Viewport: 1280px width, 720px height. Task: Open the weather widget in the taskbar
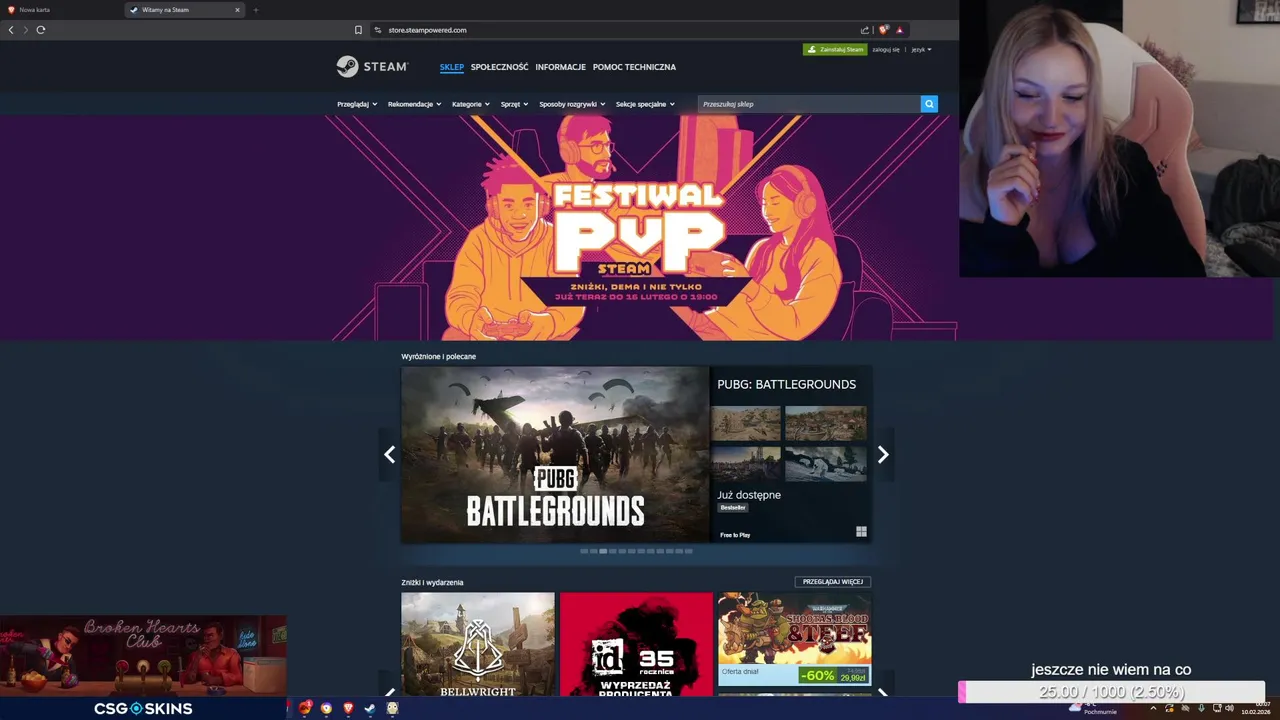click(1092, 708)
